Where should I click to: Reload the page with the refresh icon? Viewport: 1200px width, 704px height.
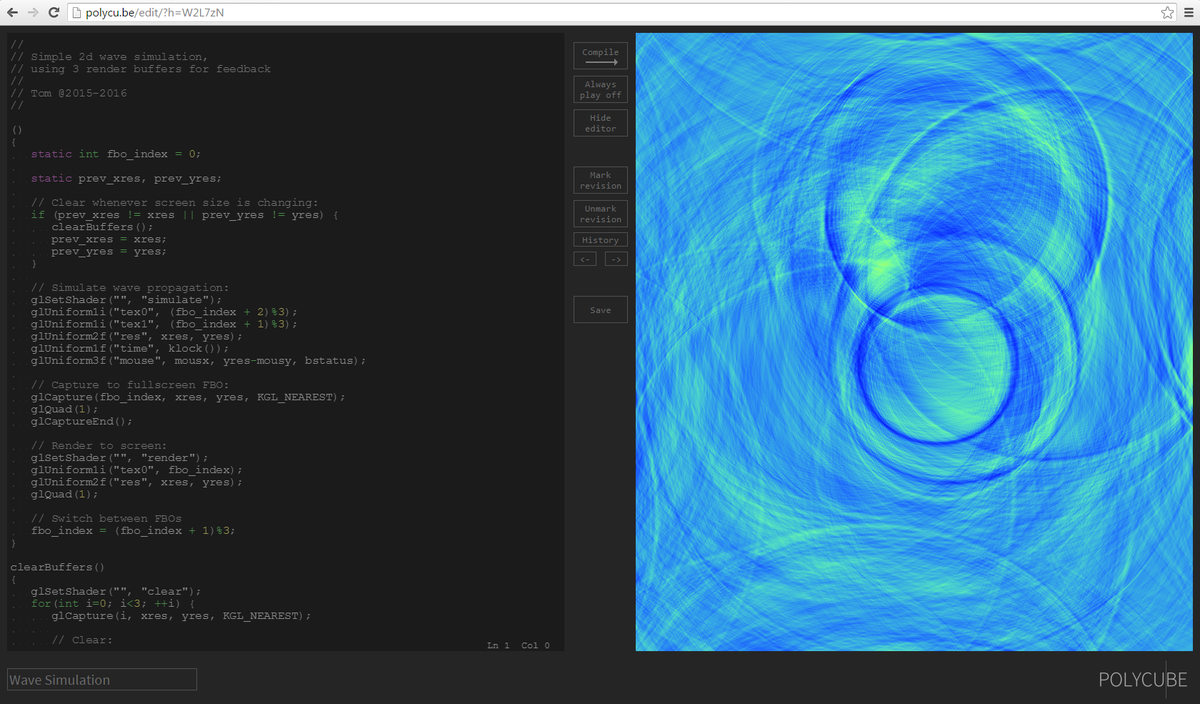[53, 11]
